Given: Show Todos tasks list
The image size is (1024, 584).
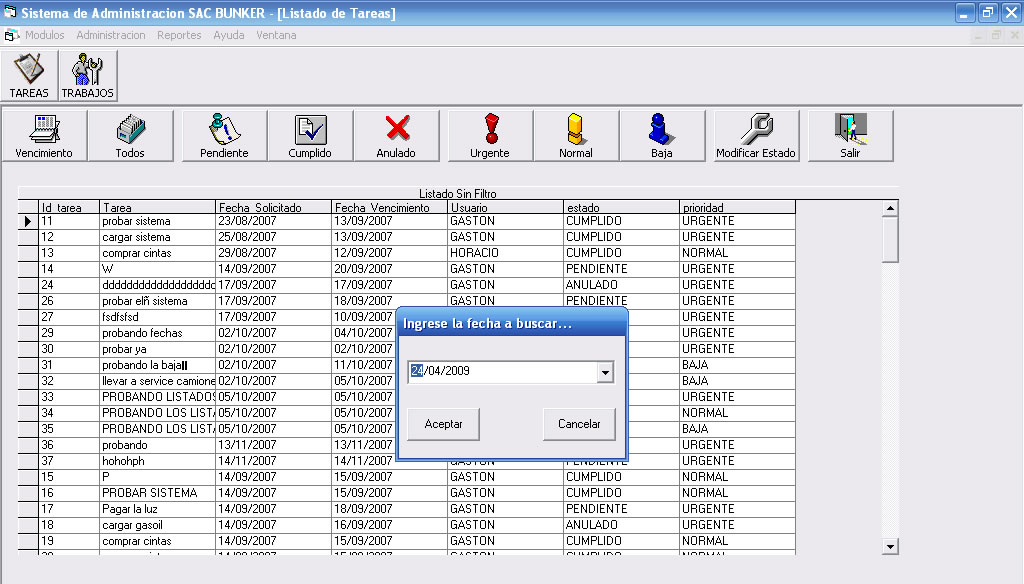Looking at the screenshot, I should click(130, 136).
